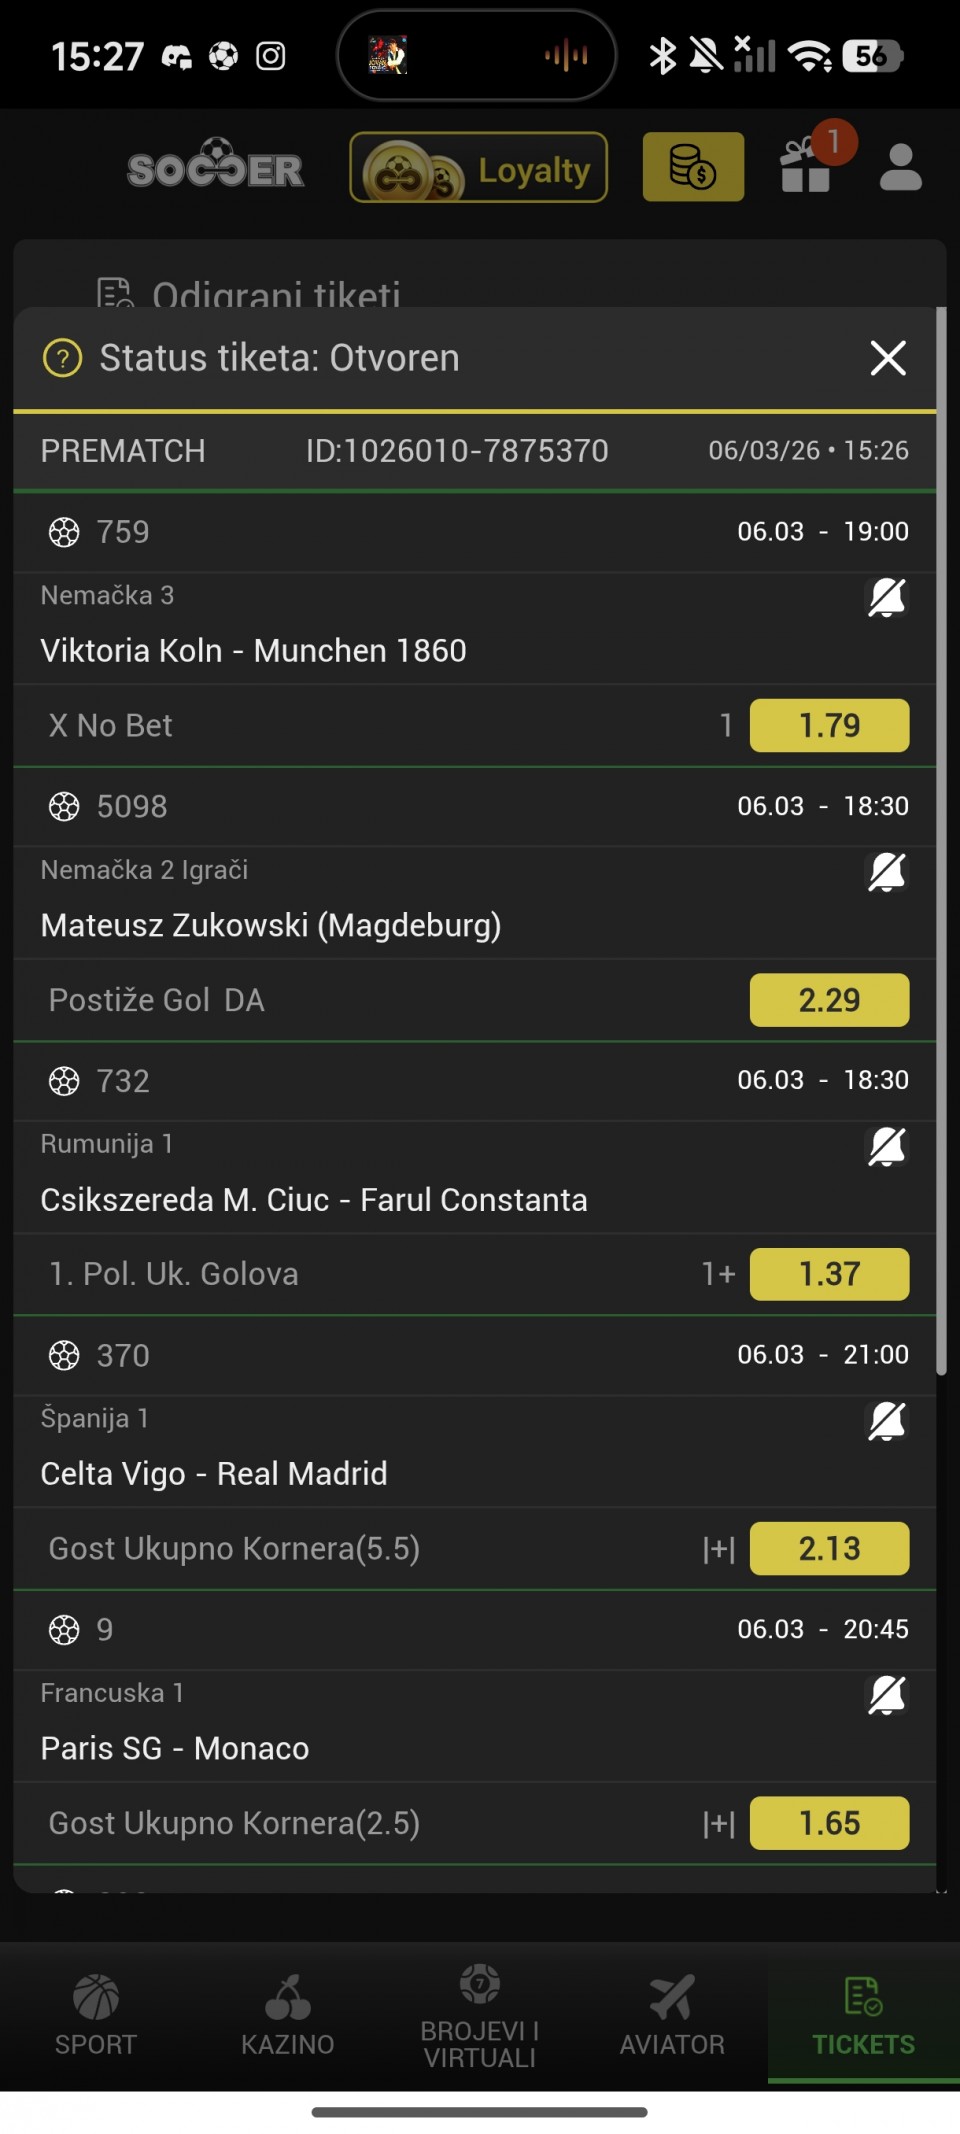Tap the yellow coins deposit icon
The width and height of the screenshot is (960, 2134).
pyautogui.click(x=693, y=167)
